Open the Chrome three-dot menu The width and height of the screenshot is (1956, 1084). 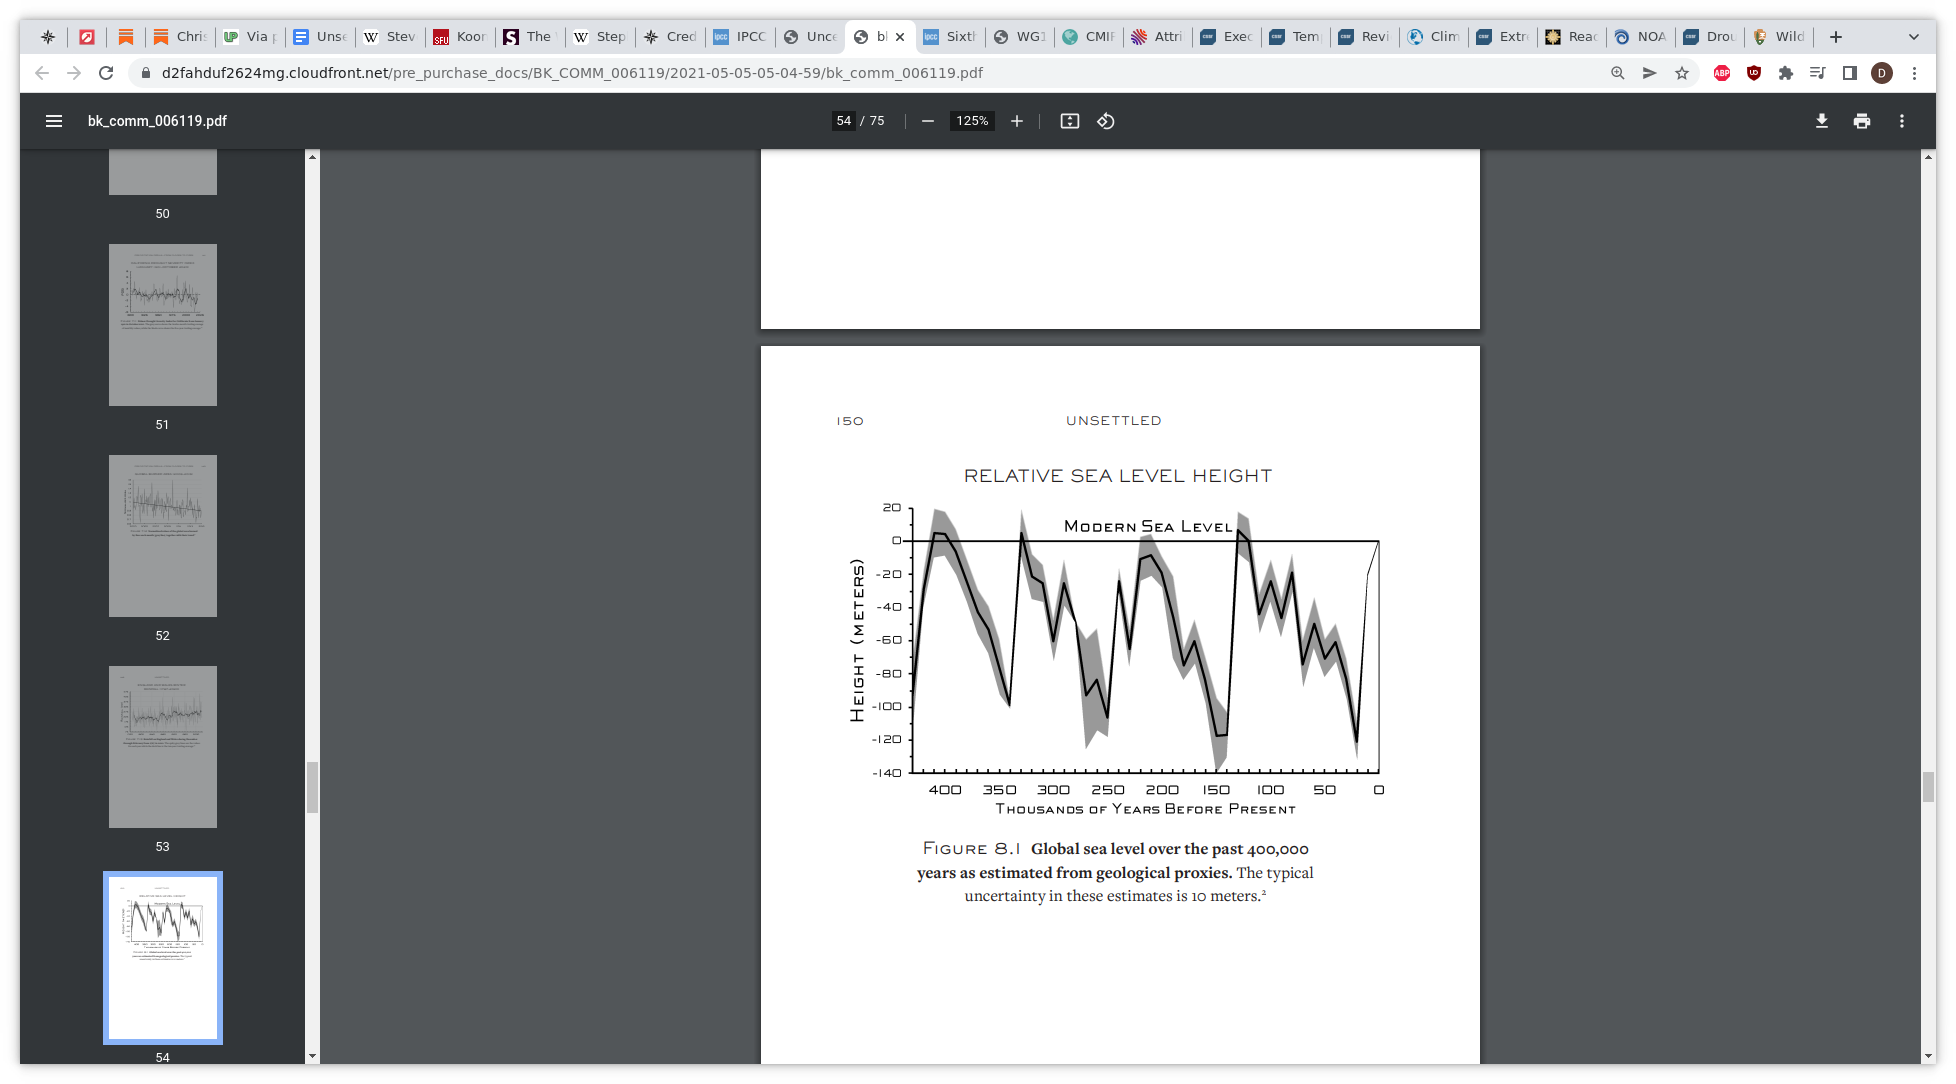[x=1914, y=73]
